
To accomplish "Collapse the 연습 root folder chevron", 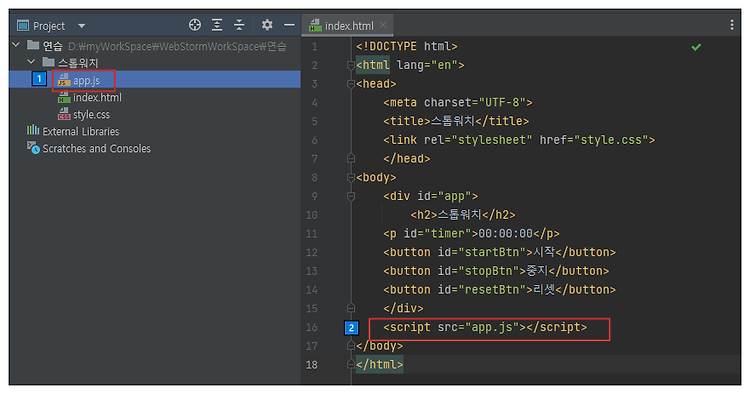I will [16, 45].
